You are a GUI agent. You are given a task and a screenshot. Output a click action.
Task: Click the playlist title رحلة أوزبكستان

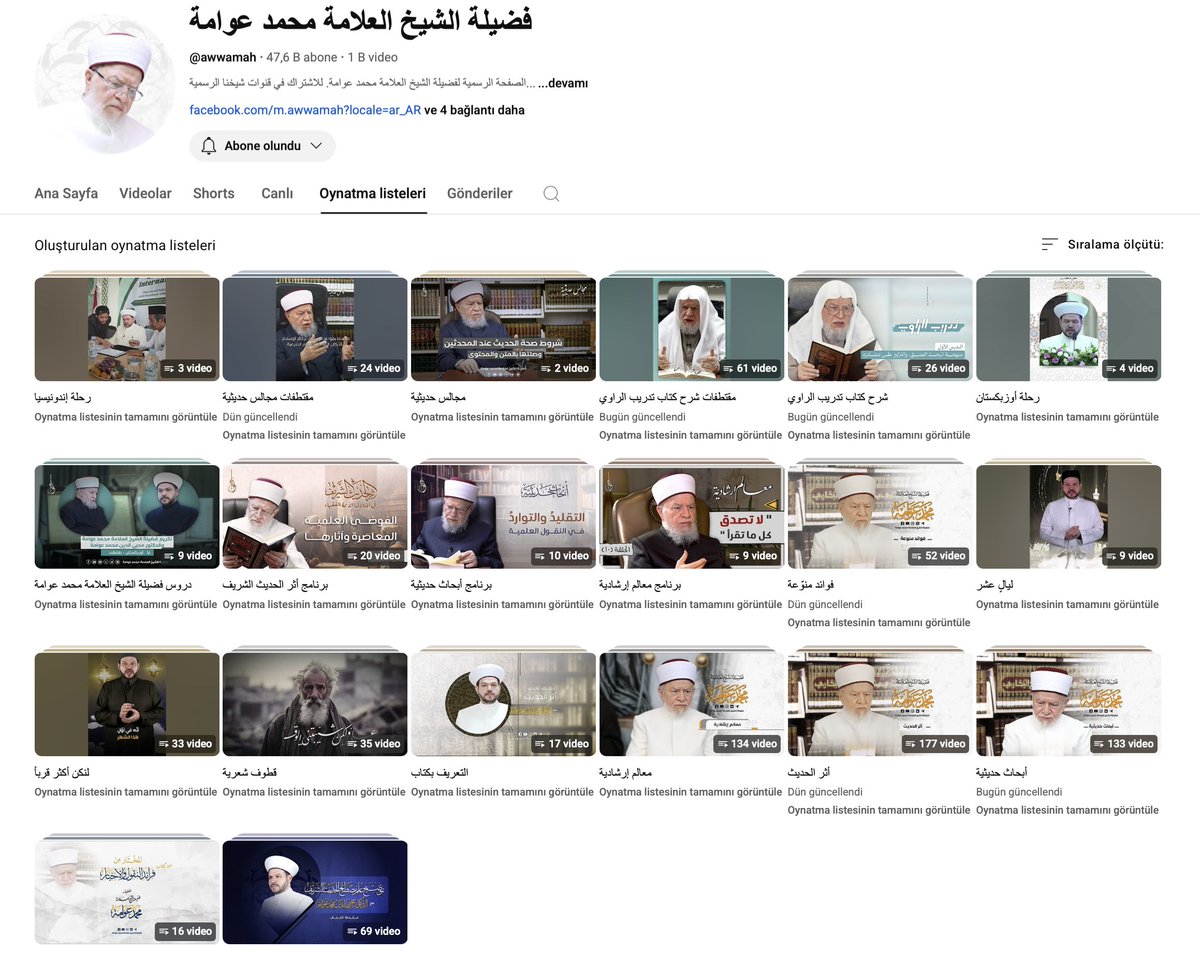(x=1008, y=397)
